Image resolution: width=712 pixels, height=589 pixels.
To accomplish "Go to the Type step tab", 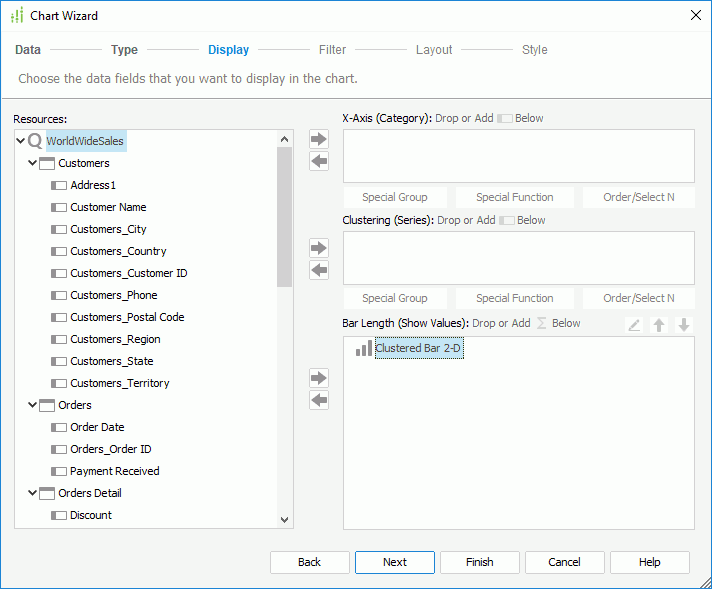I will click(x=124, y=49).
